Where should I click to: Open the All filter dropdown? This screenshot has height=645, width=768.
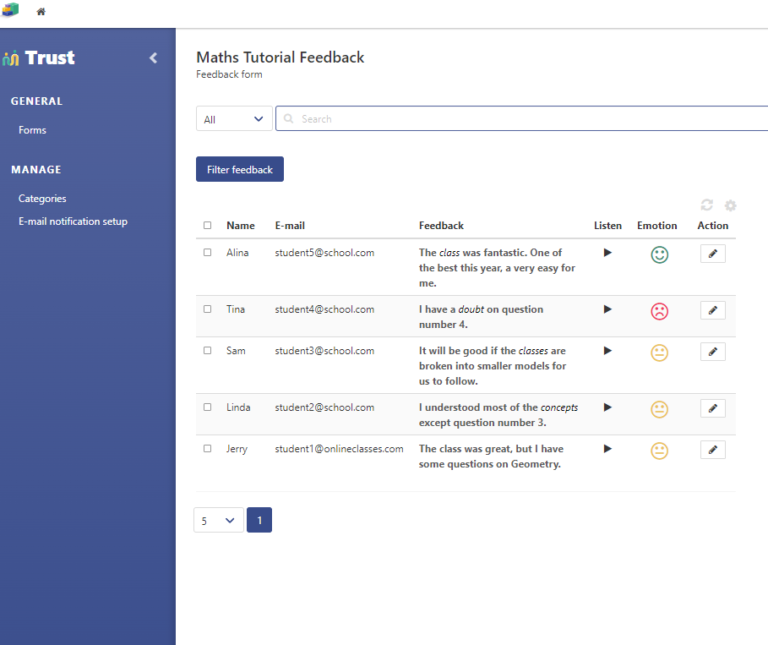click(x=234, y=119)
